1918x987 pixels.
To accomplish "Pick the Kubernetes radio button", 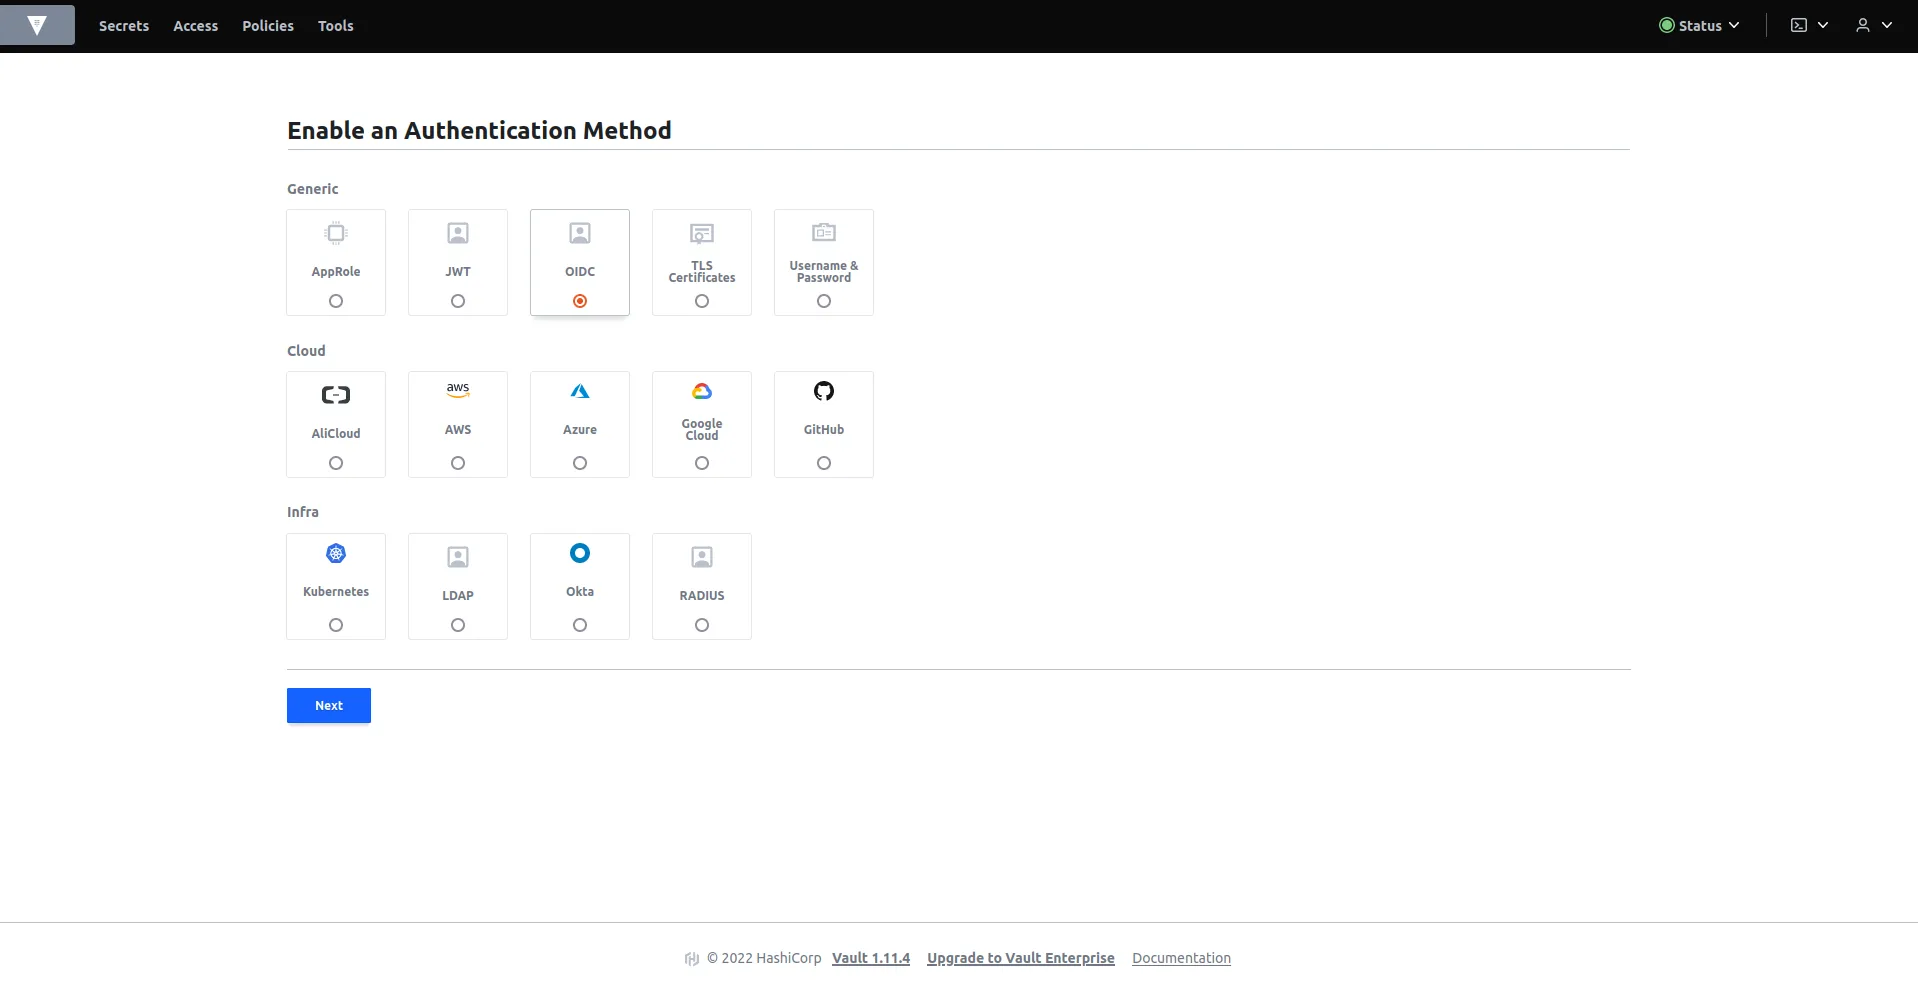I will pos(336,625).
